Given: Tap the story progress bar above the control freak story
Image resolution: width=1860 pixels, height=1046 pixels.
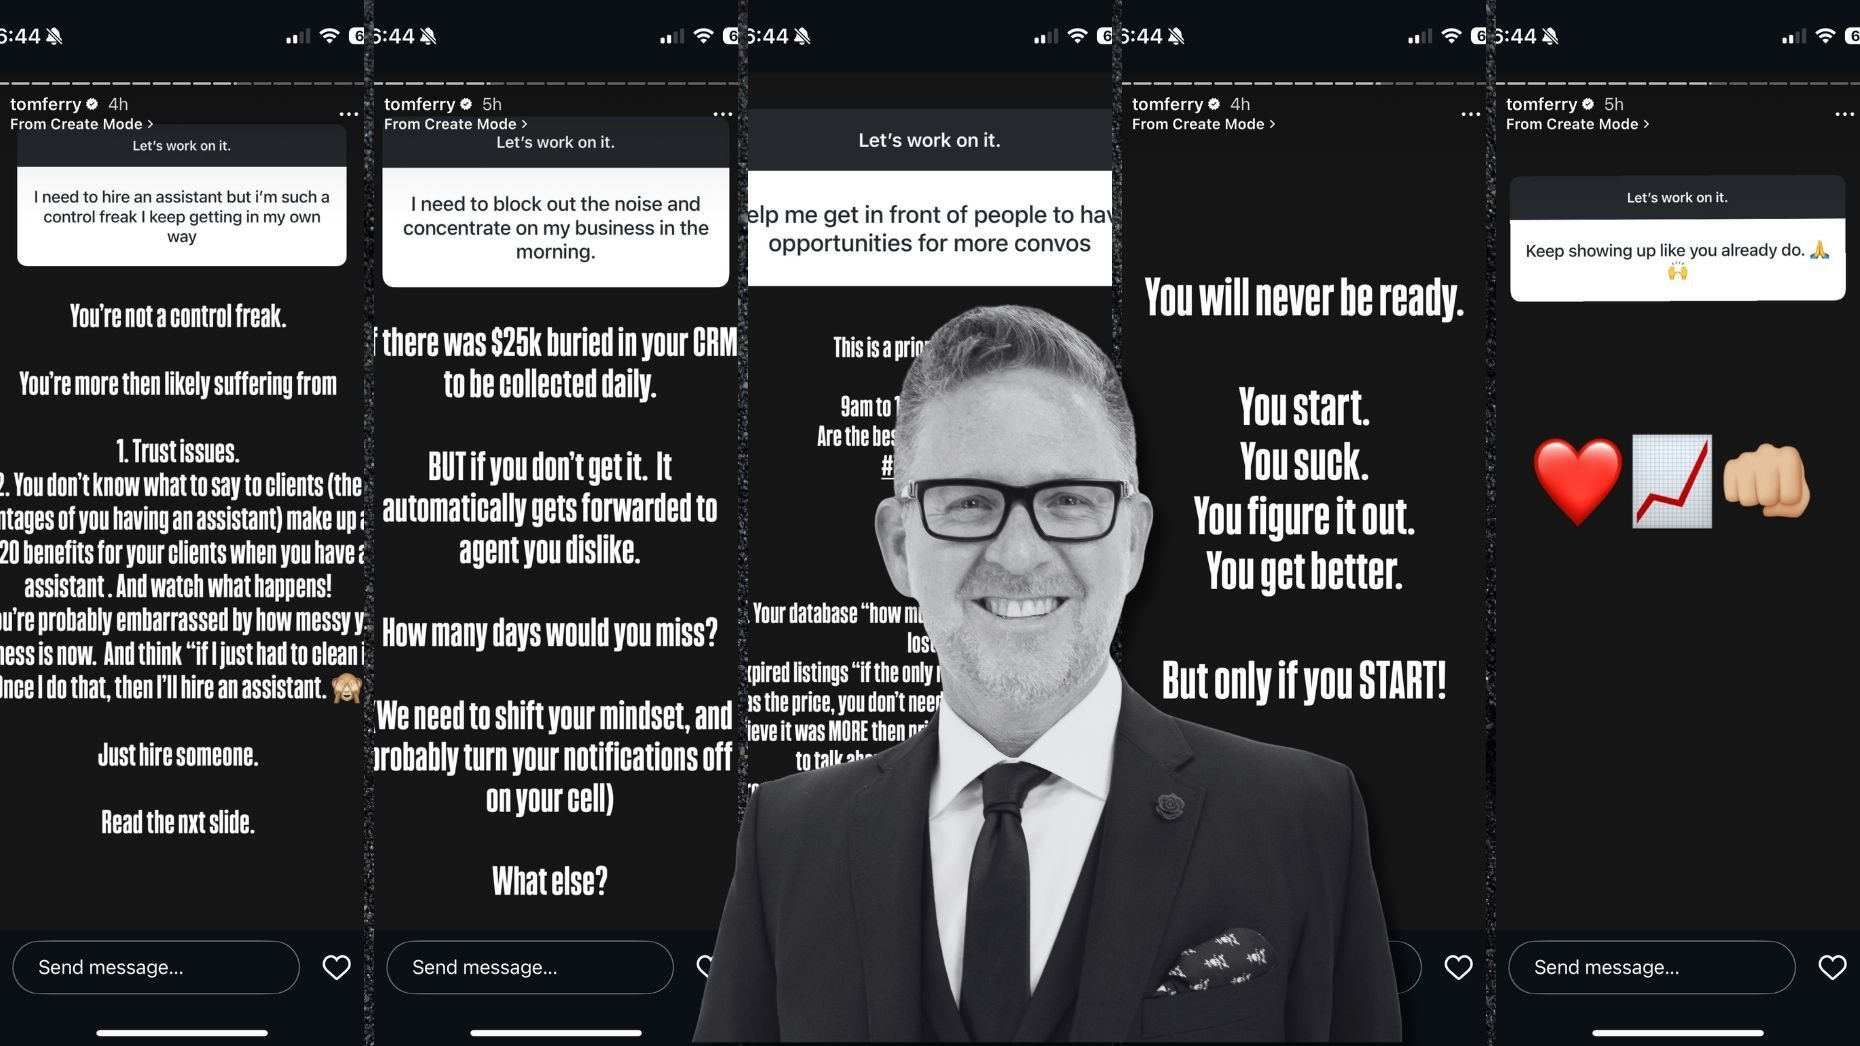Looking at the screenshot, I should coord(182,82).
